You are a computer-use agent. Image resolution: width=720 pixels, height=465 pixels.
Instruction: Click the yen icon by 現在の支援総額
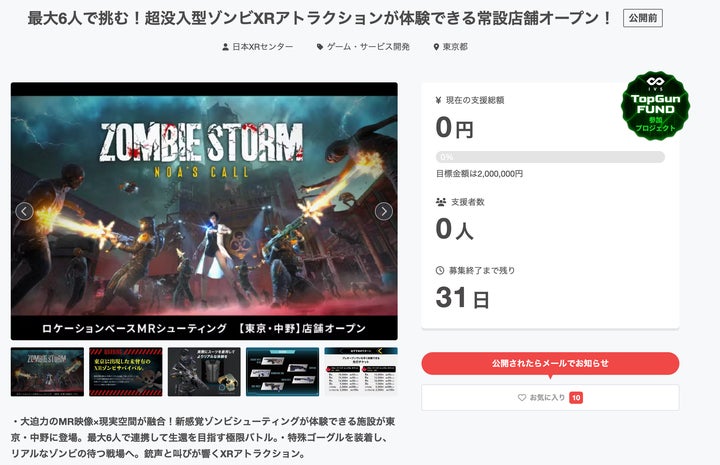[438, 100]
